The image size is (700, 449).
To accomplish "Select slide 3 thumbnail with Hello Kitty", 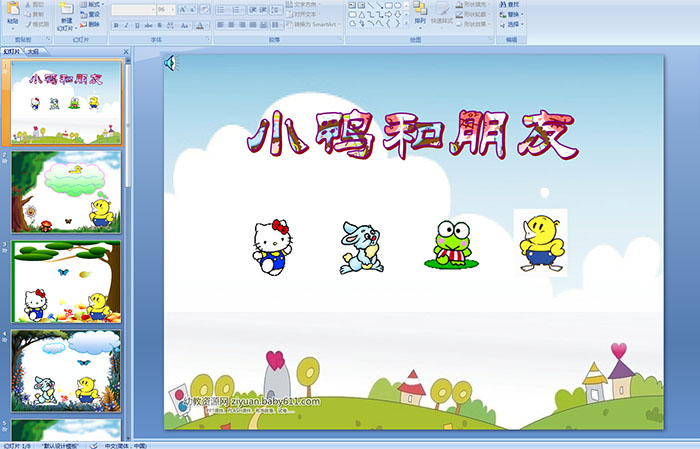I will [66, 282].
